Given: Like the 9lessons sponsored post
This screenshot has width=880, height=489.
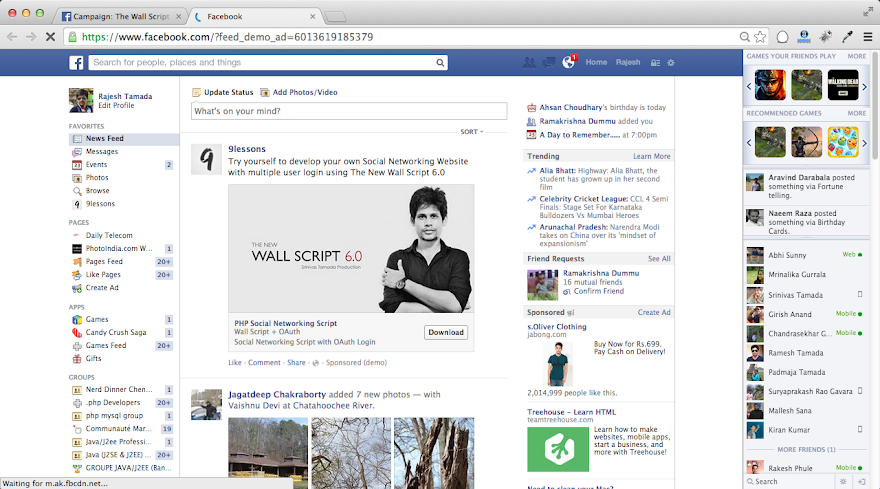Looking at the screenshot, I should 235,363.
